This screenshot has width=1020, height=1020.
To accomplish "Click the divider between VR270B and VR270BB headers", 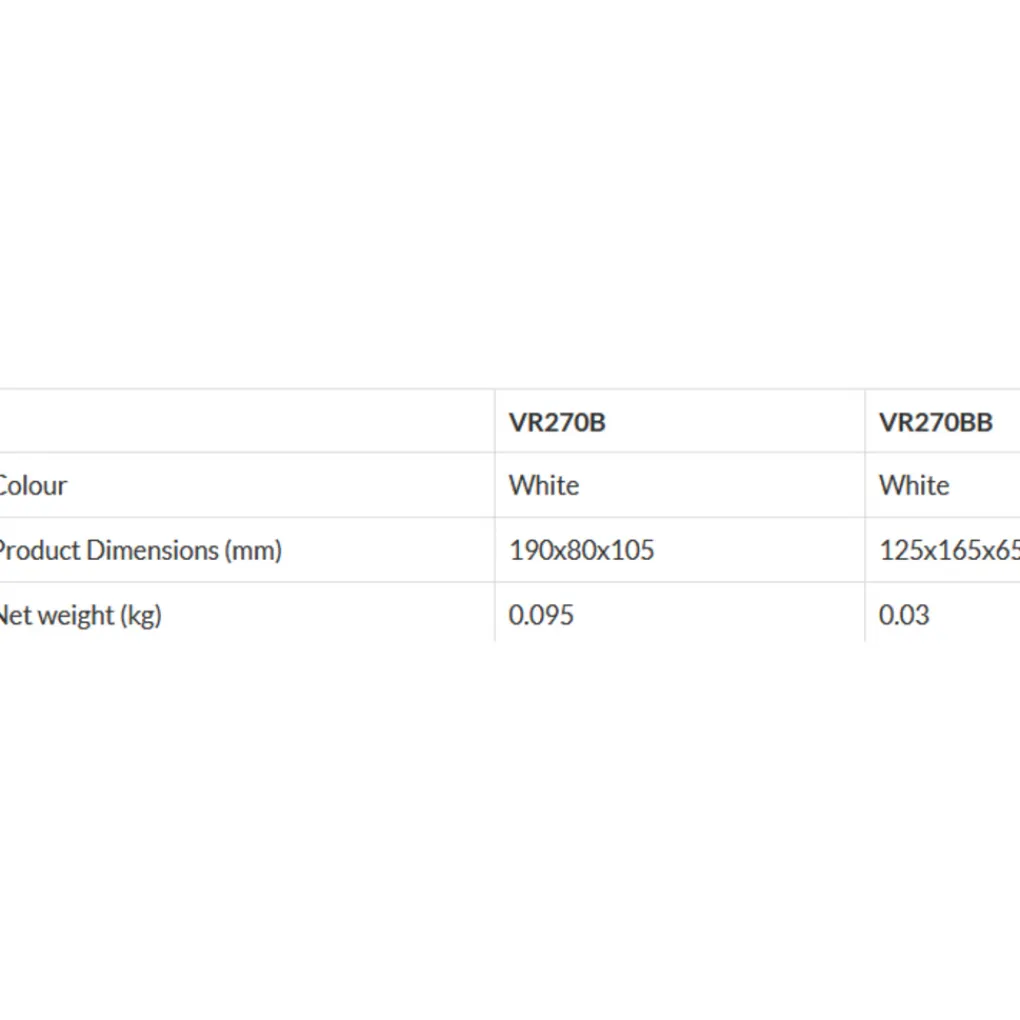I will (865, 421).
